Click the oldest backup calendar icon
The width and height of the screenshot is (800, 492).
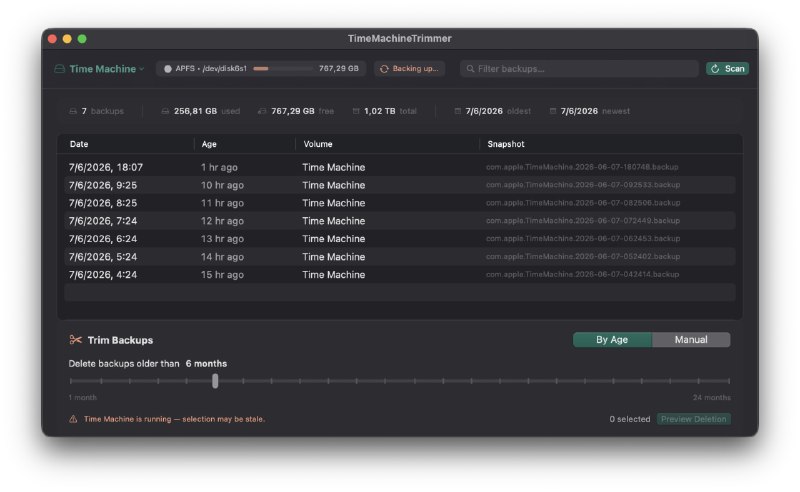point(458,111)
